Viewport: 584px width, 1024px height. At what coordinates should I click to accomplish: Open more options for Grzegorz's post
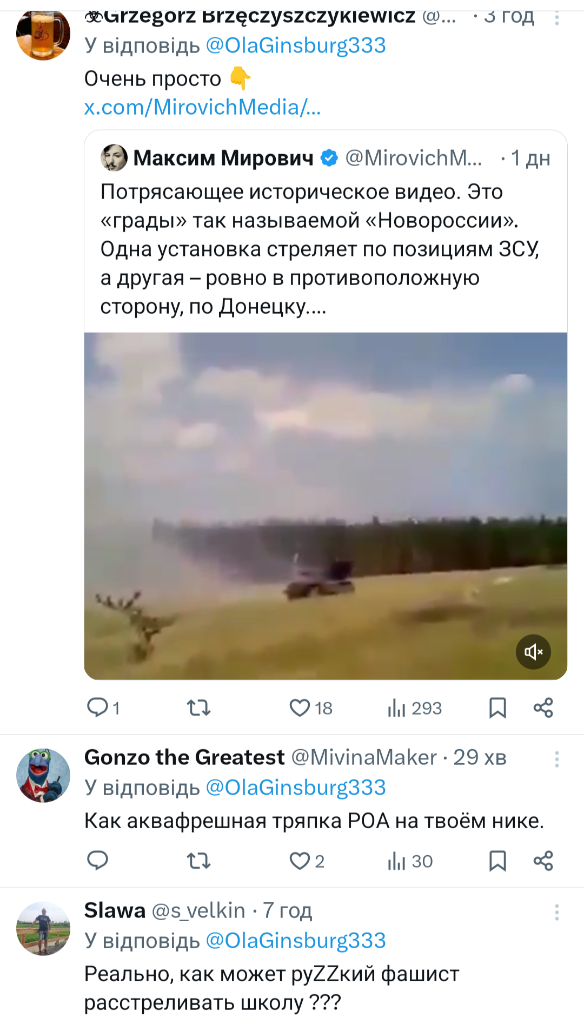[x=557, y=18]
